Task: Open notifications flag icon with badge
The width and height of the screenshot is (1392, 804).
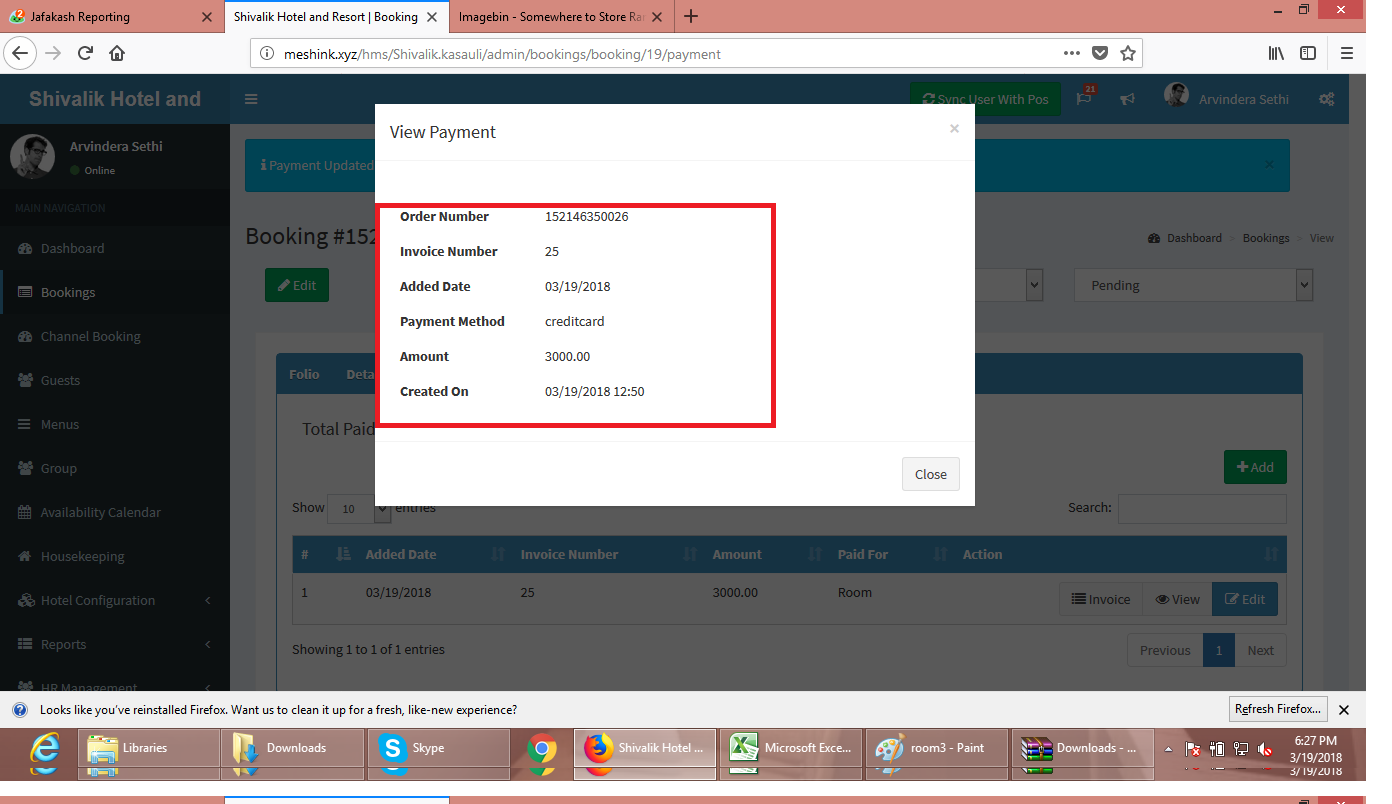Action: [1085, 98]
